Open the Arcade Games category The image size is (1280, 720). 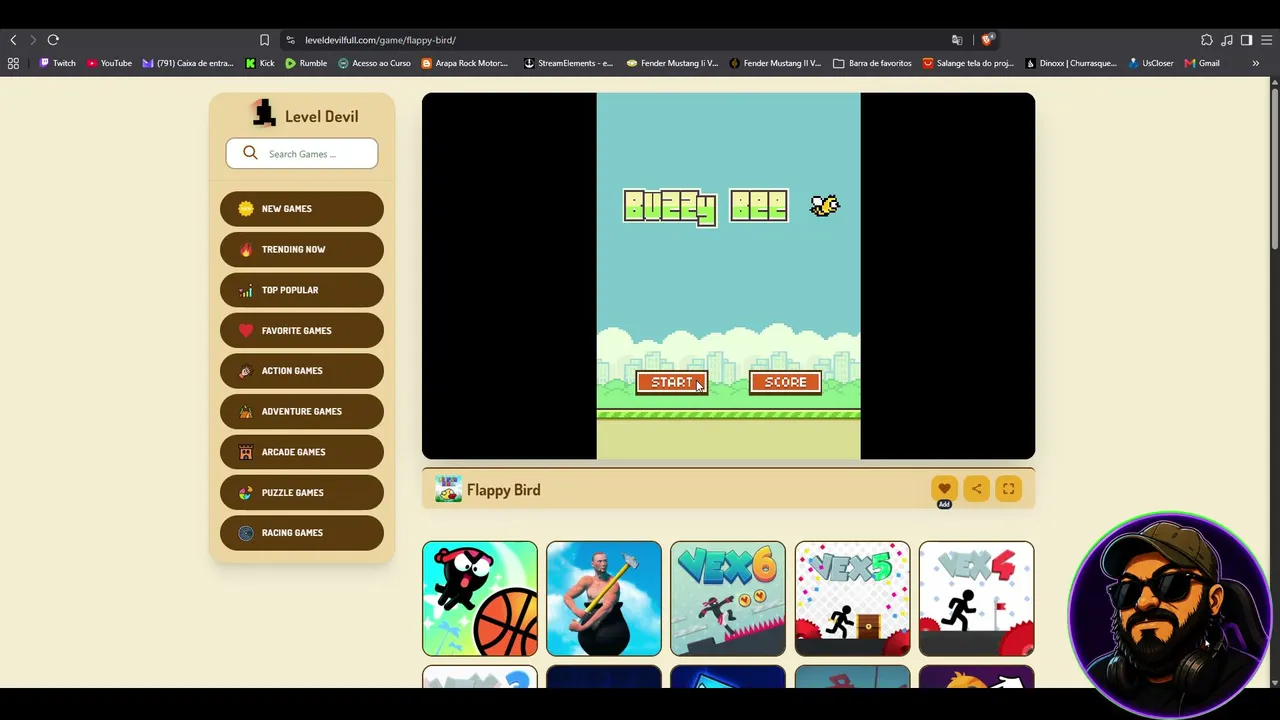(302, 452)
